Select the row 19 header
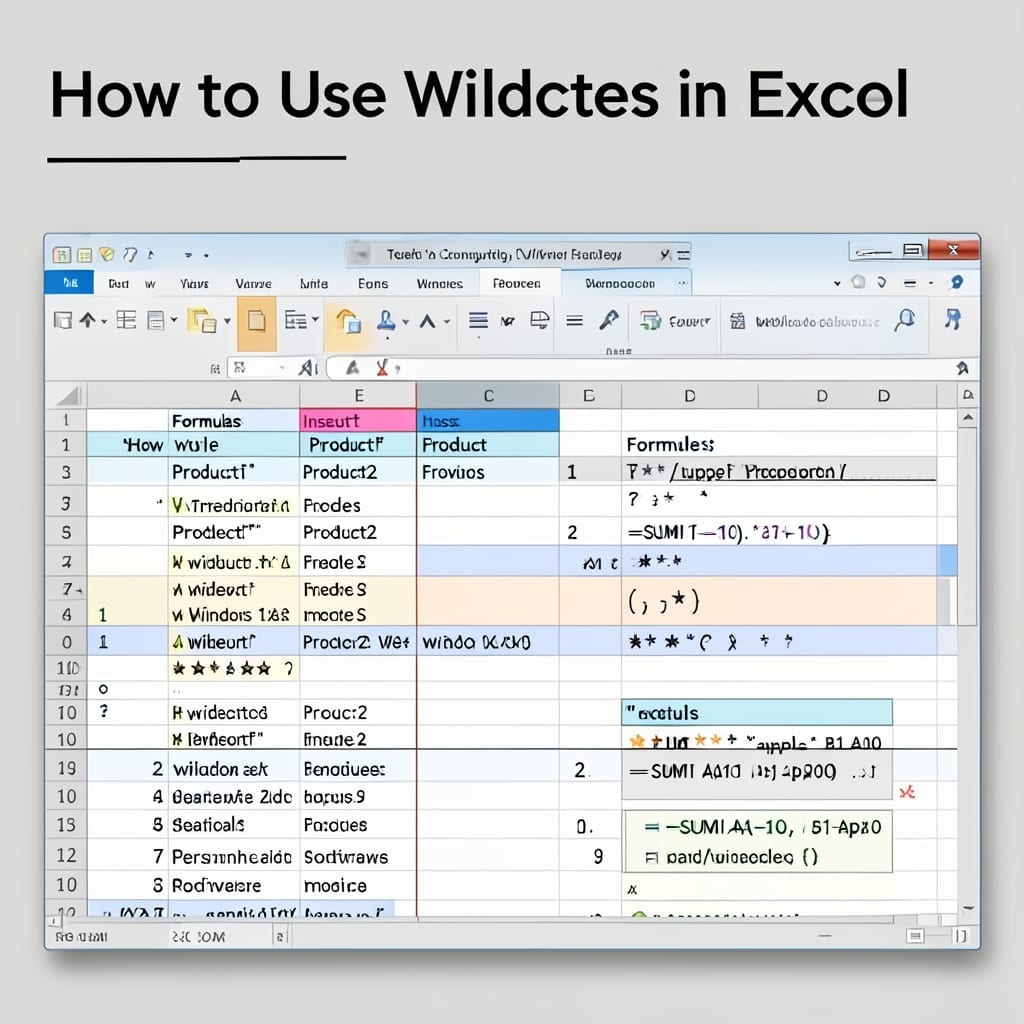The image size is (1024, 1024). pyautogui.click(x=66, y=768)
